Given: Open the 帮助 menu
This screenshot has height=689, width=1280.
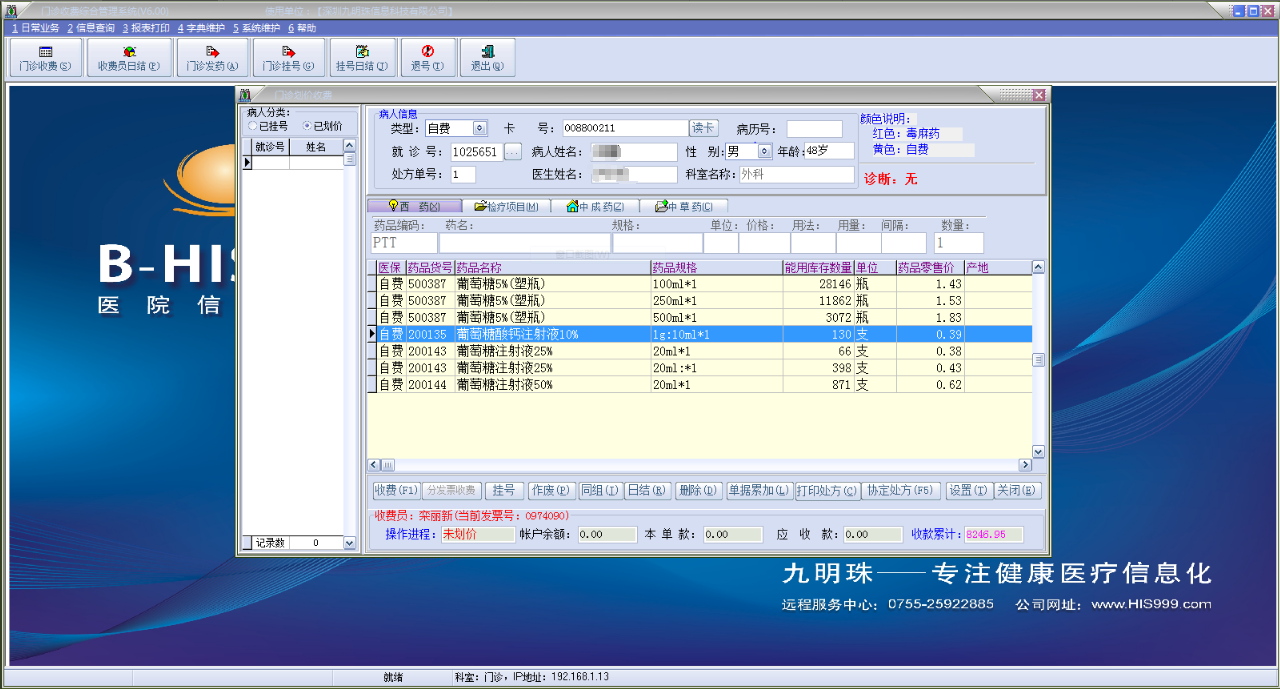Looking at the screenshot, I should (x=302, y=28).
